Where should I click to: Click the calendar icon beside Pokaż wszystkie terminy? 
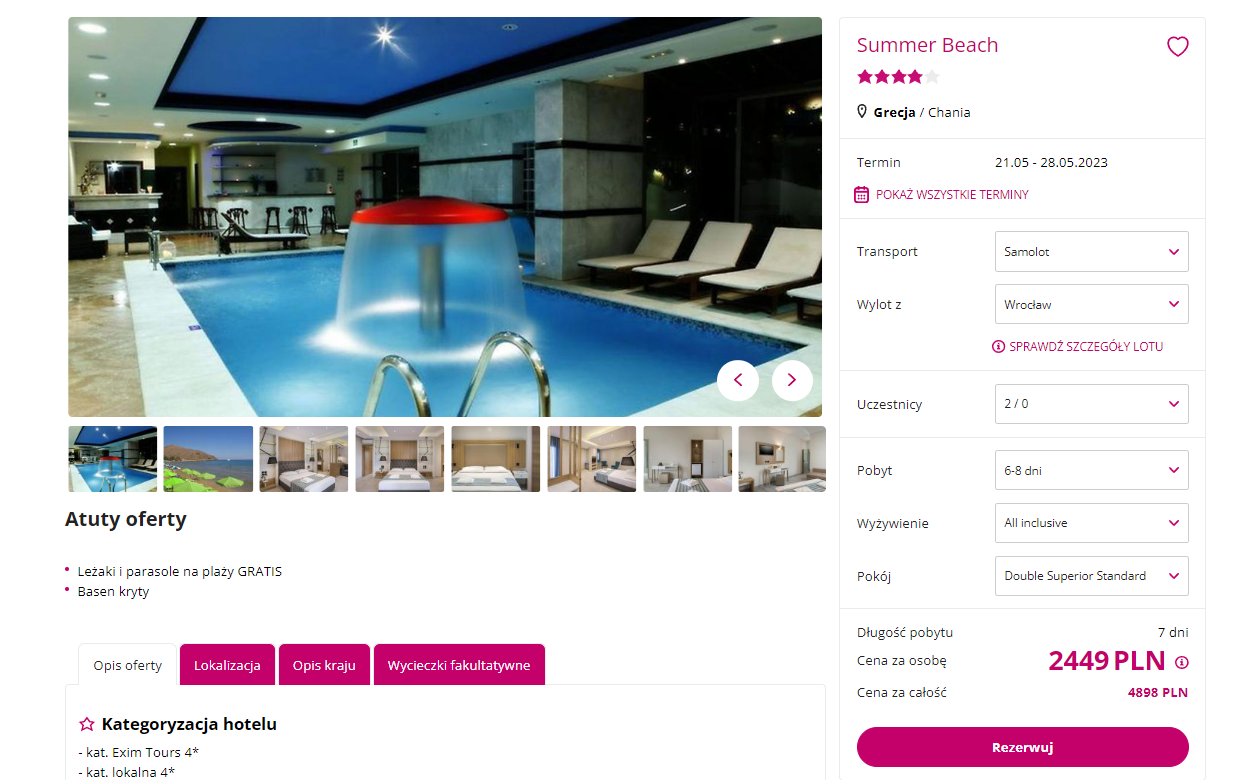coord(862,195)
